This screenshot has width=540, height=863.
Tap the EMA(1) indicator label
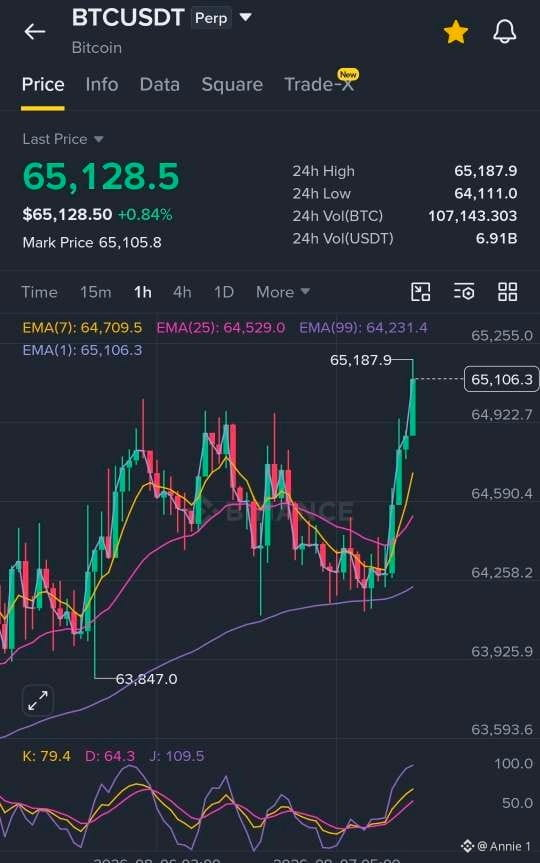[x=83, y=350]
